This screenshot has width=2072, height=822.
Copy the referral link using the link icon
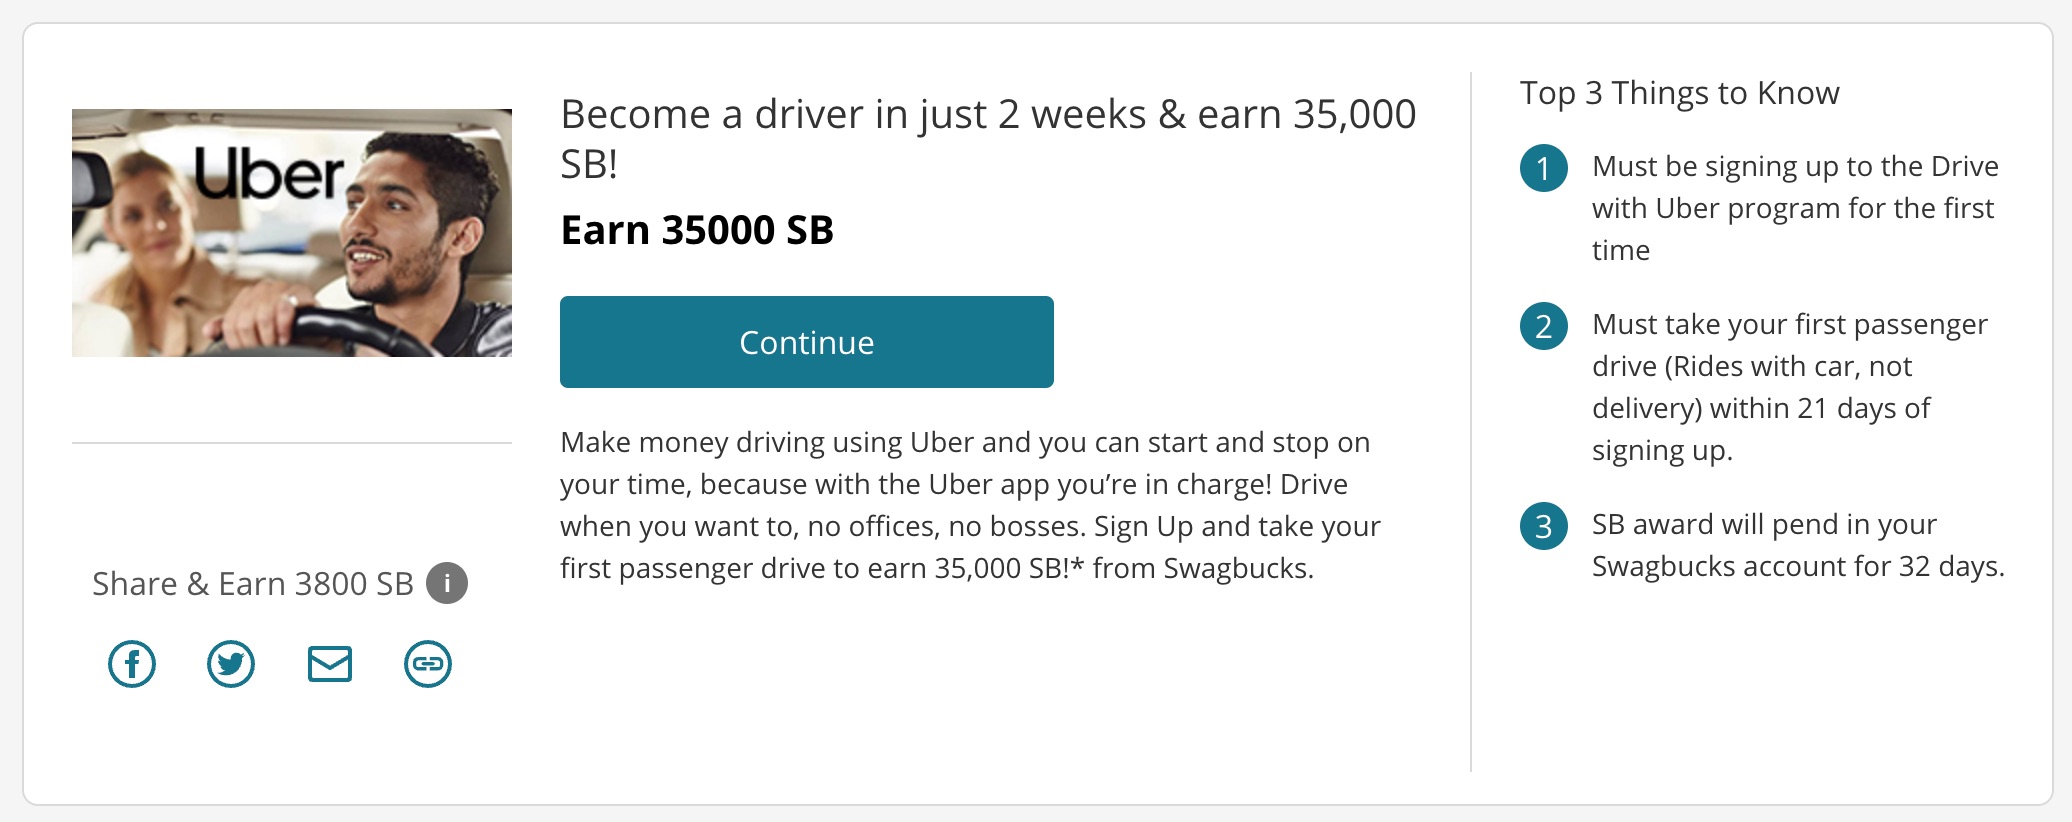[427, 663]
